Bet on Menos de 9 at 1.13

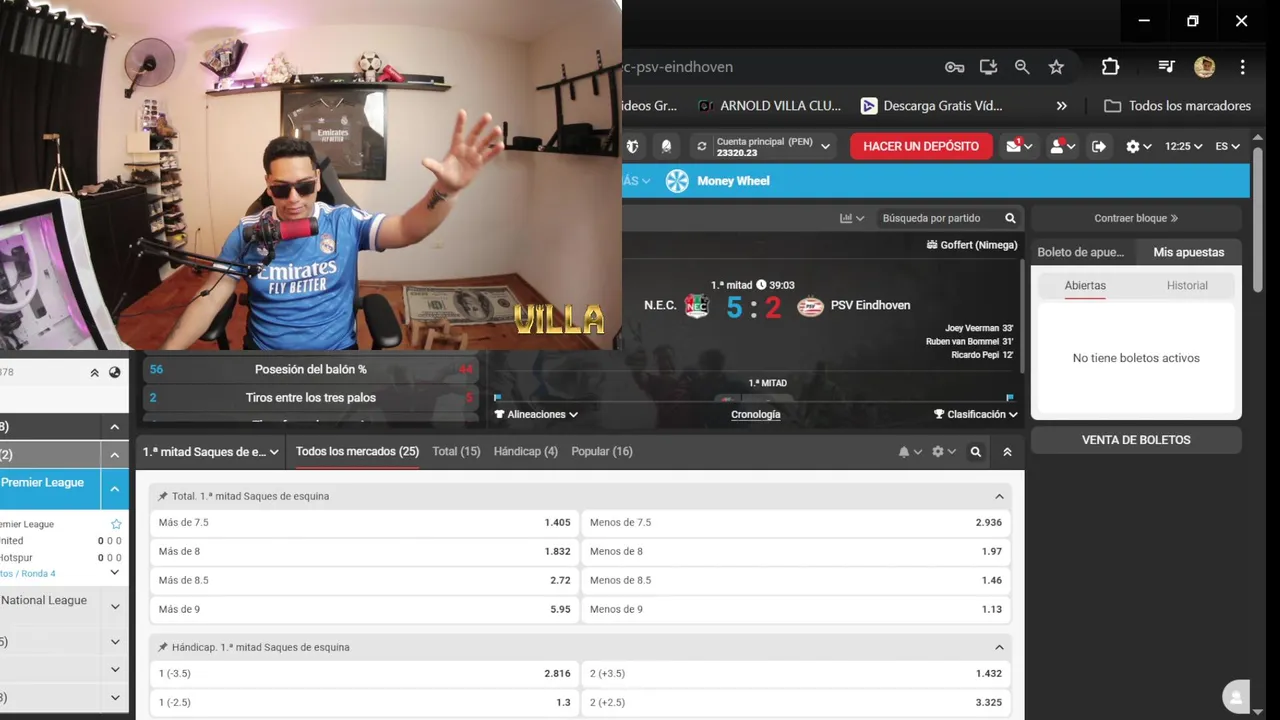pyautogui.click(x=795, y=609)
